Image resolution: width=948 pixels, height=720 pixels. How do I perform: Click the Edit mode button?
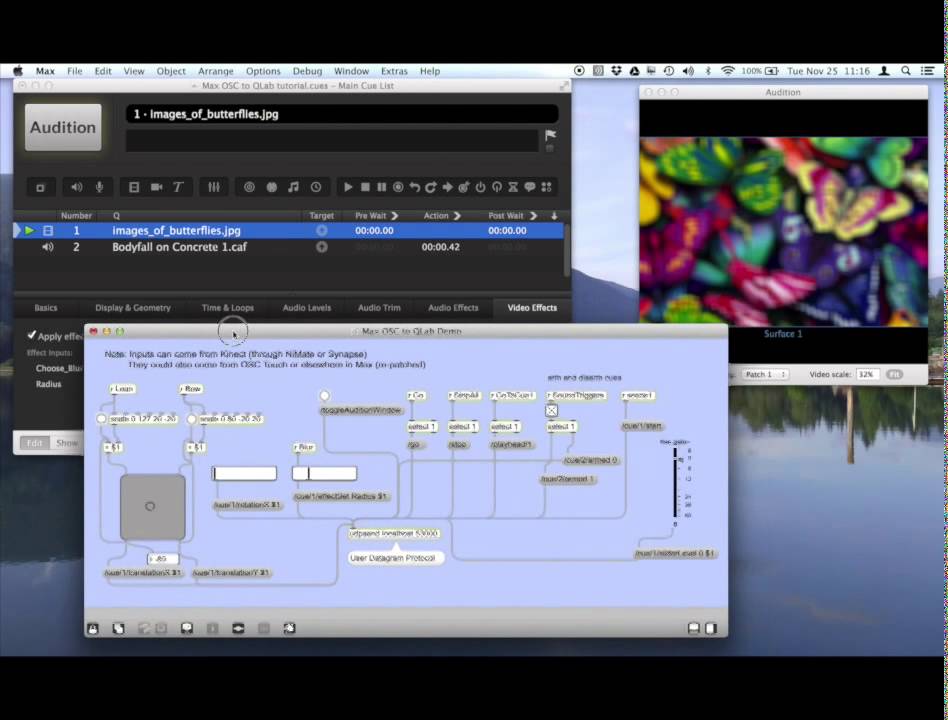click(x=34, y=443)
